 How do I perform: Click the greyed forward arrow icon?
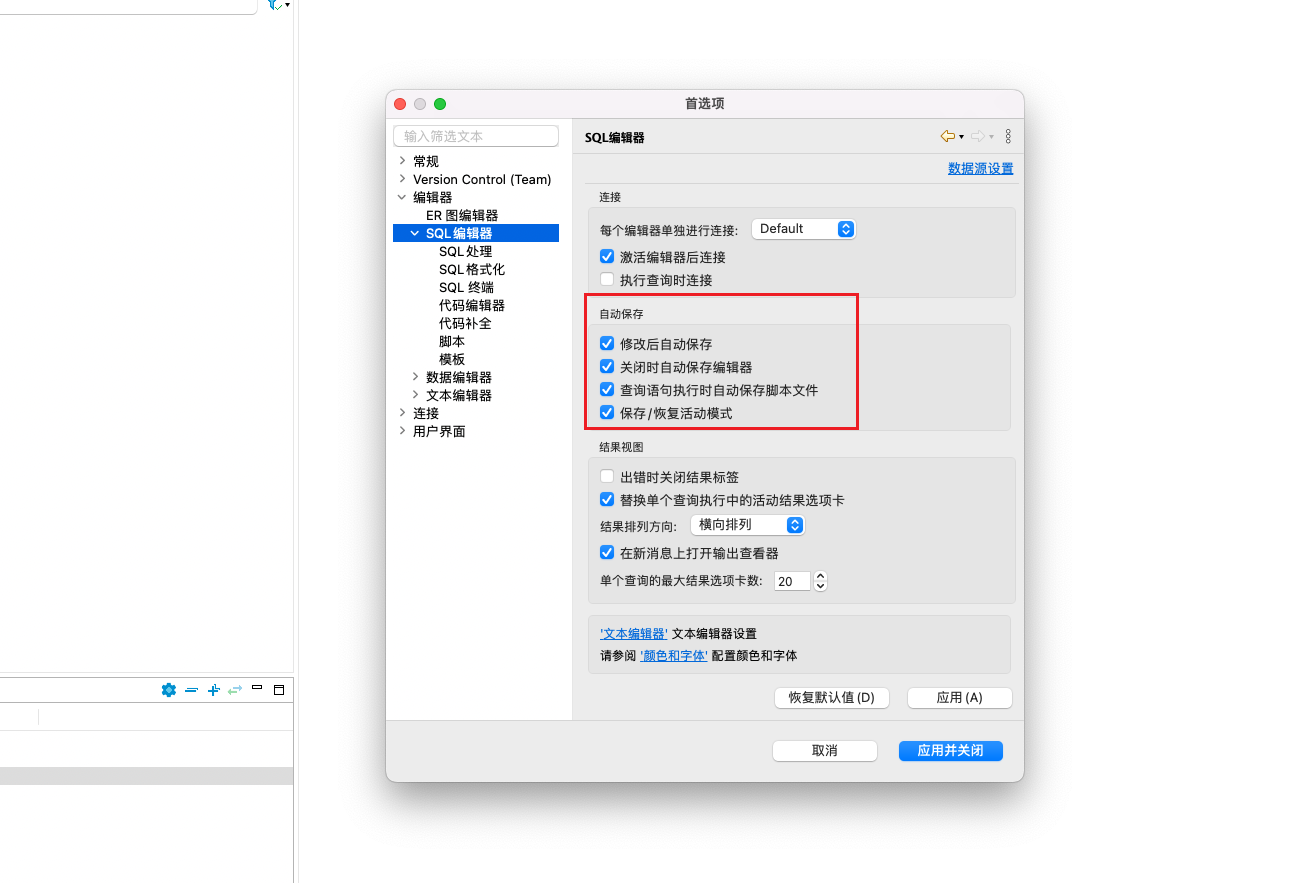click(977, 136)
